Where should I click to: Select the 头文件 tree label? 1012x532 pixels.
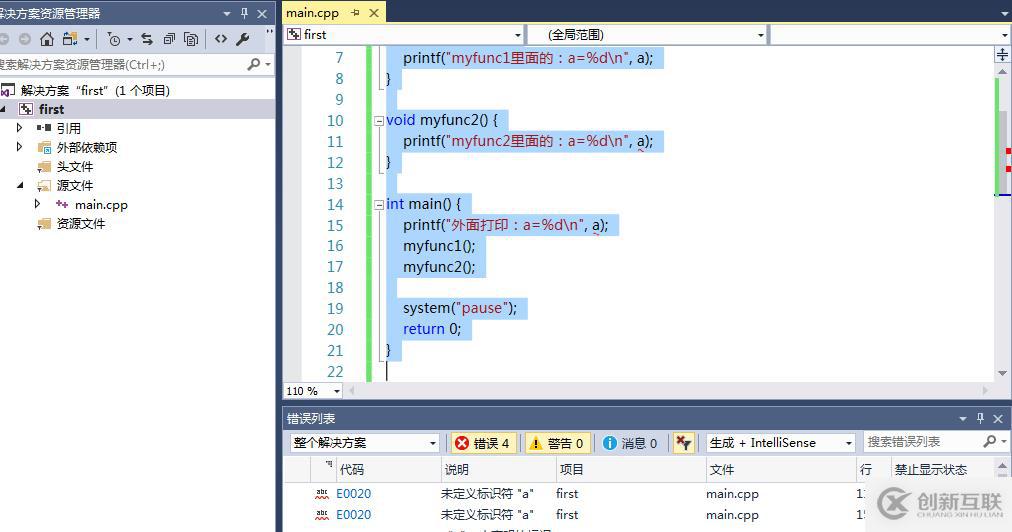coord(75,167)
